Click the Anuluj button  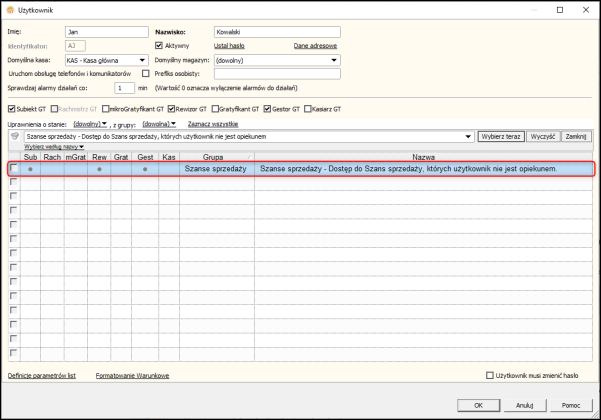525,405
